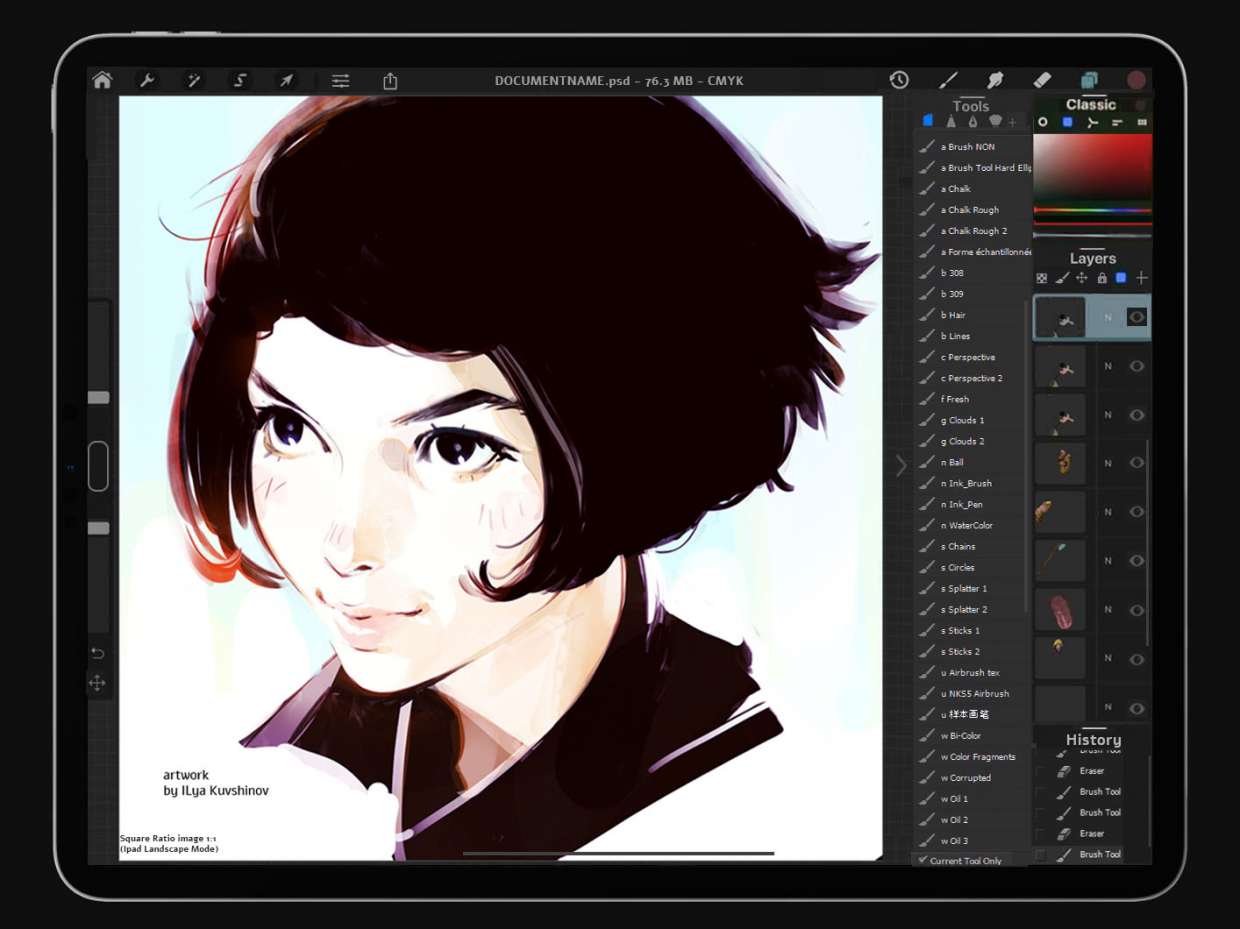Select the 'a Chalk Rough' brush preset

tap(972, 209)
